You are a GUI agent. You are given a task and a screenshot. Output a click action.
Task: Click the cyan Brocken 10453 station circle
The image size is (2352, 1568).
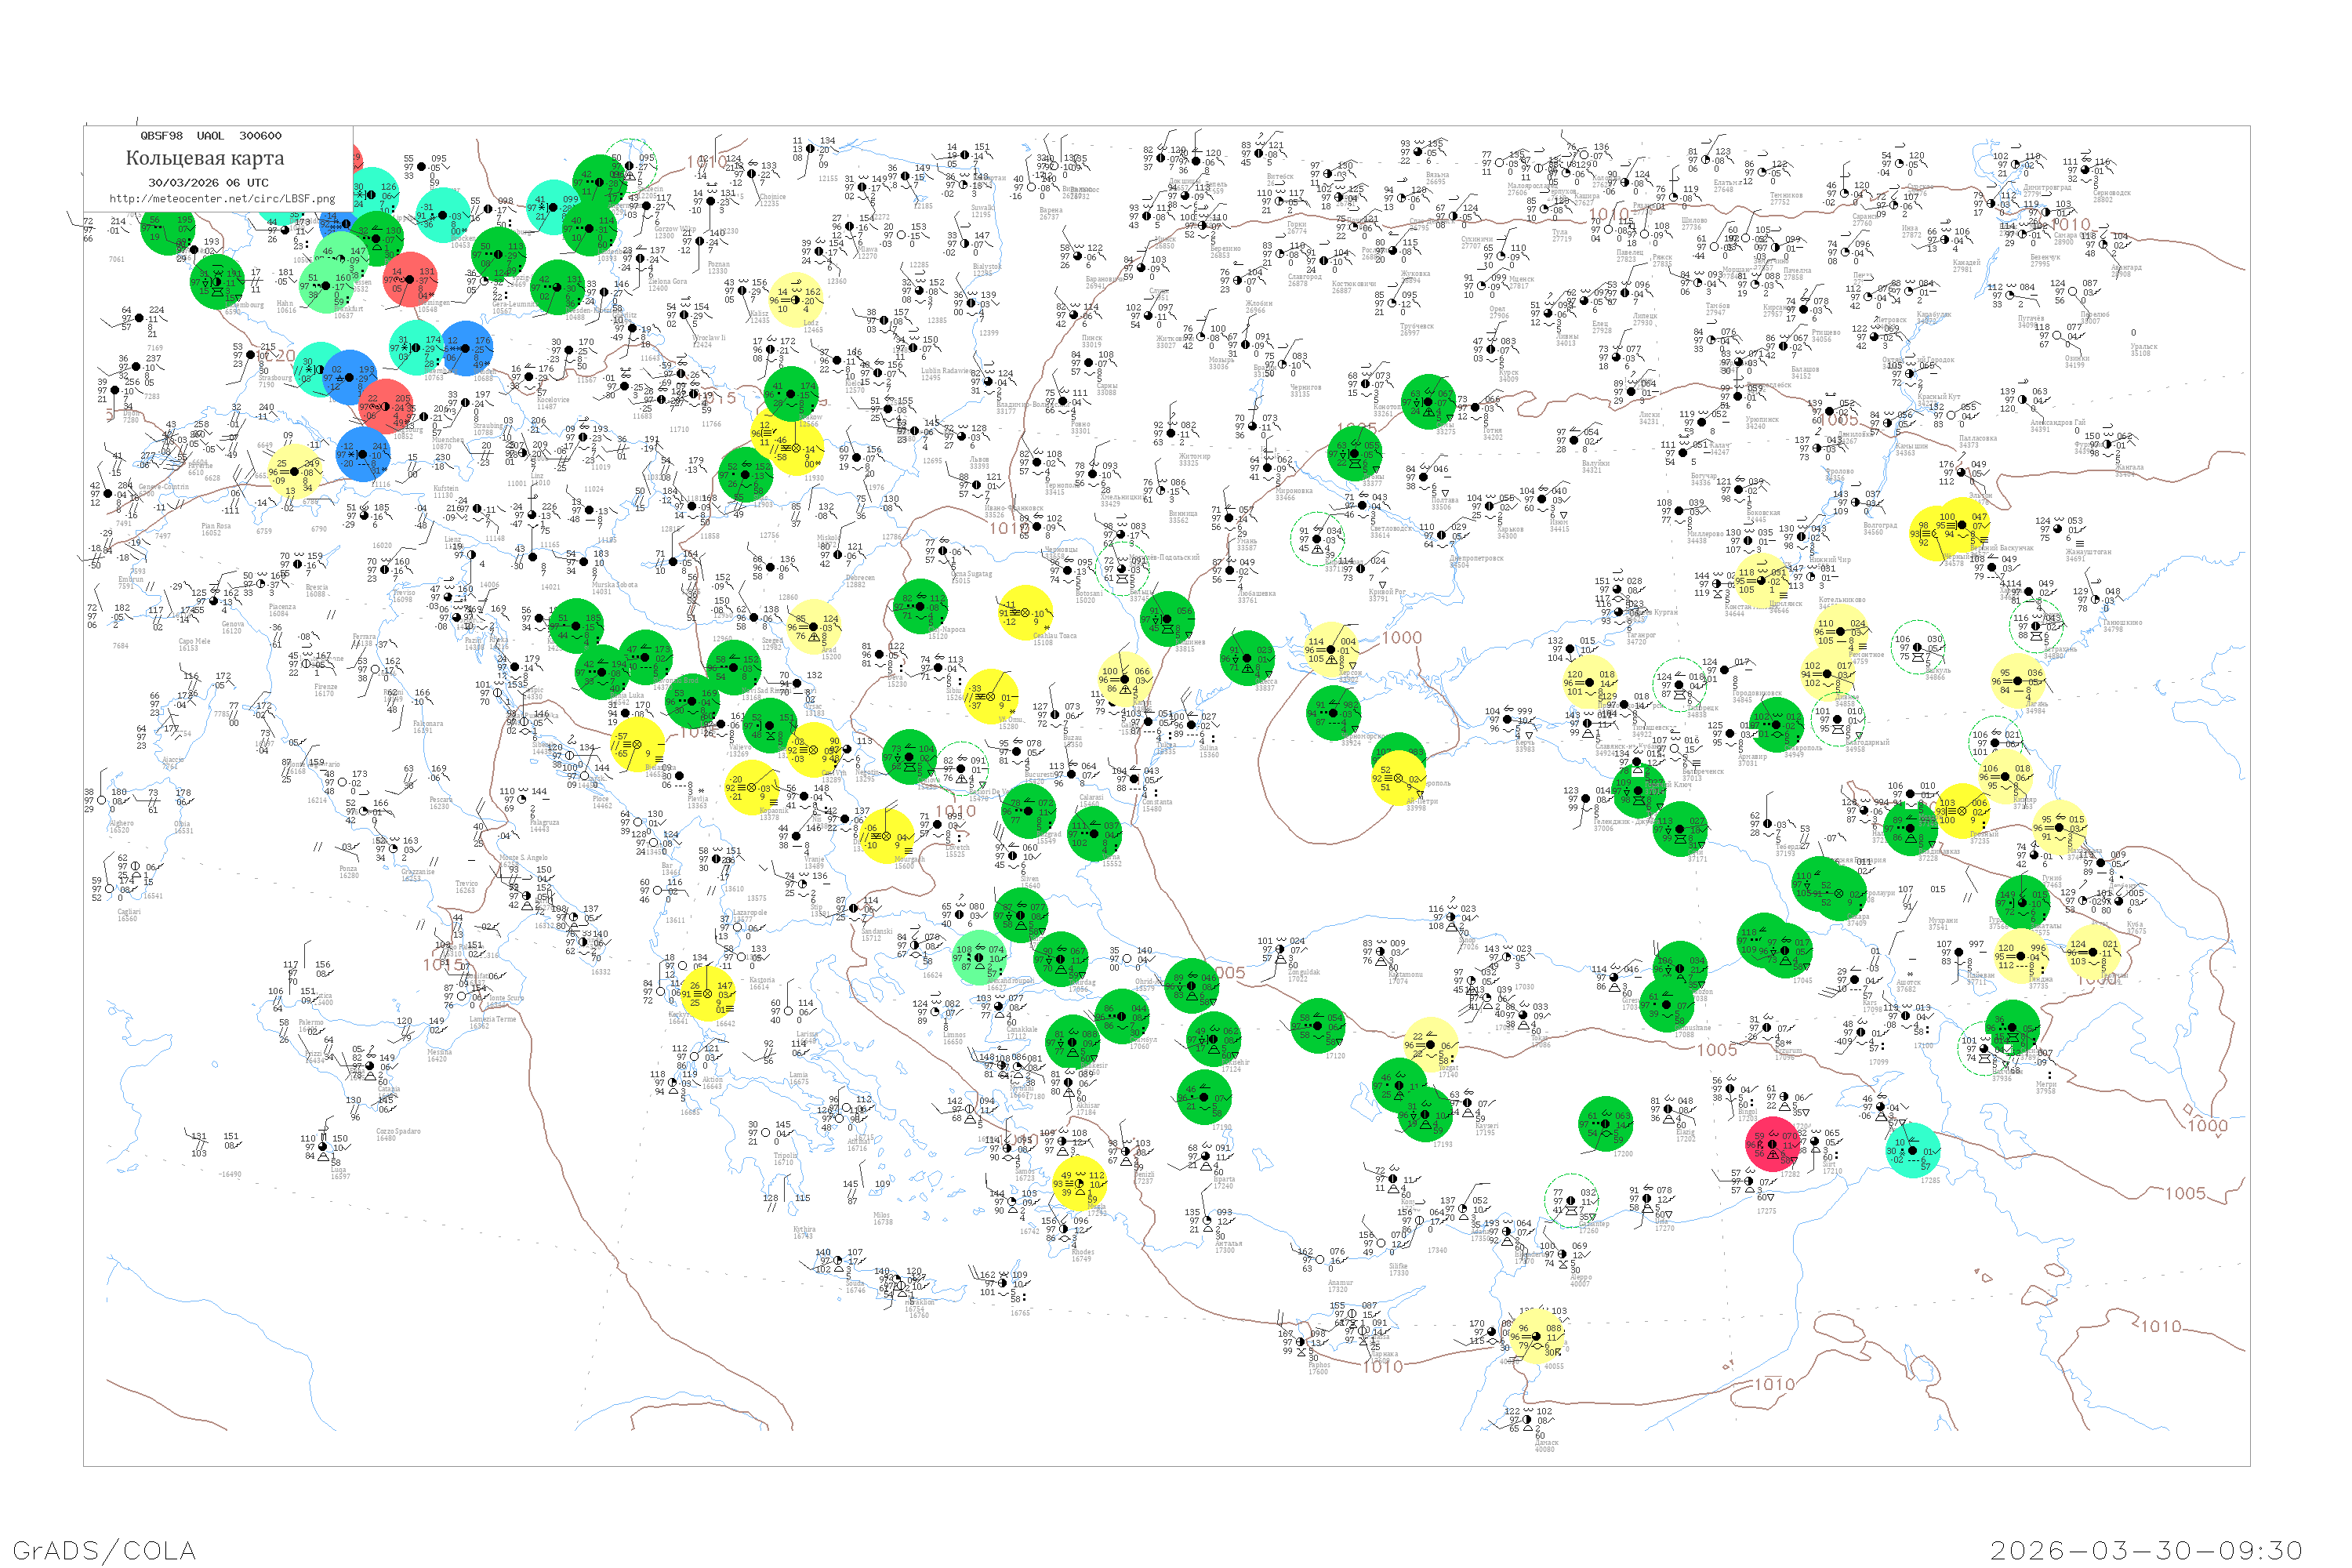point(442,216)
